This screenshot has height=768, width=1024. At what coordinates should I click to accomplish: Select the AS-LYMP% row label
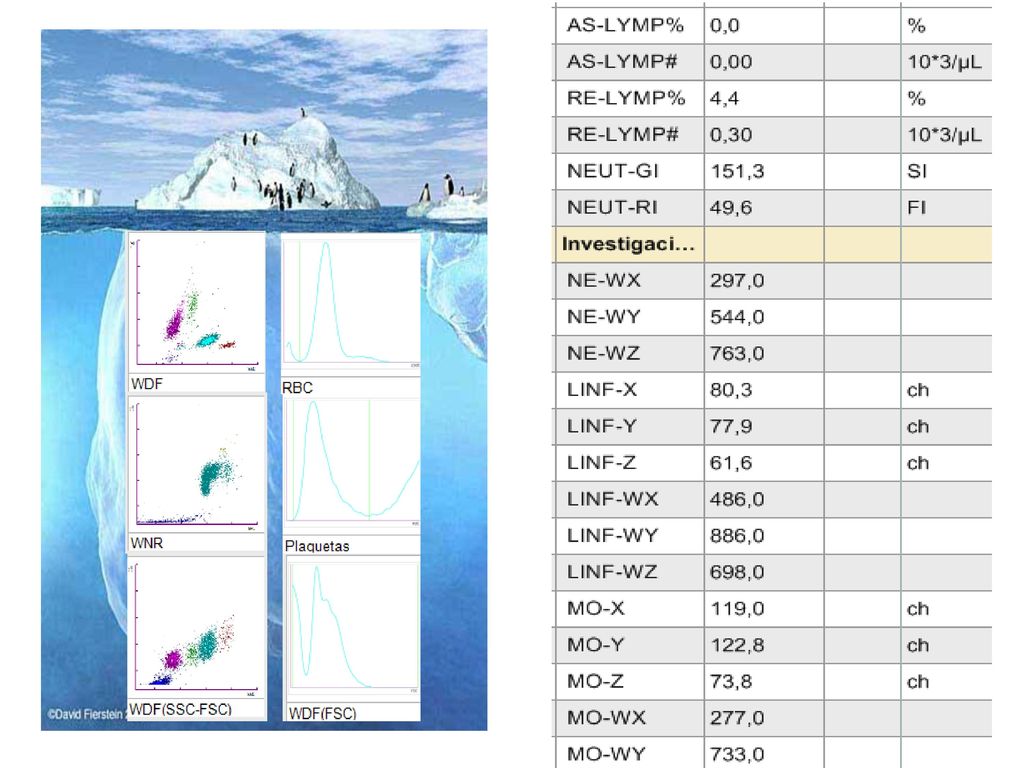pyautogui.click(x=625, y=25)
